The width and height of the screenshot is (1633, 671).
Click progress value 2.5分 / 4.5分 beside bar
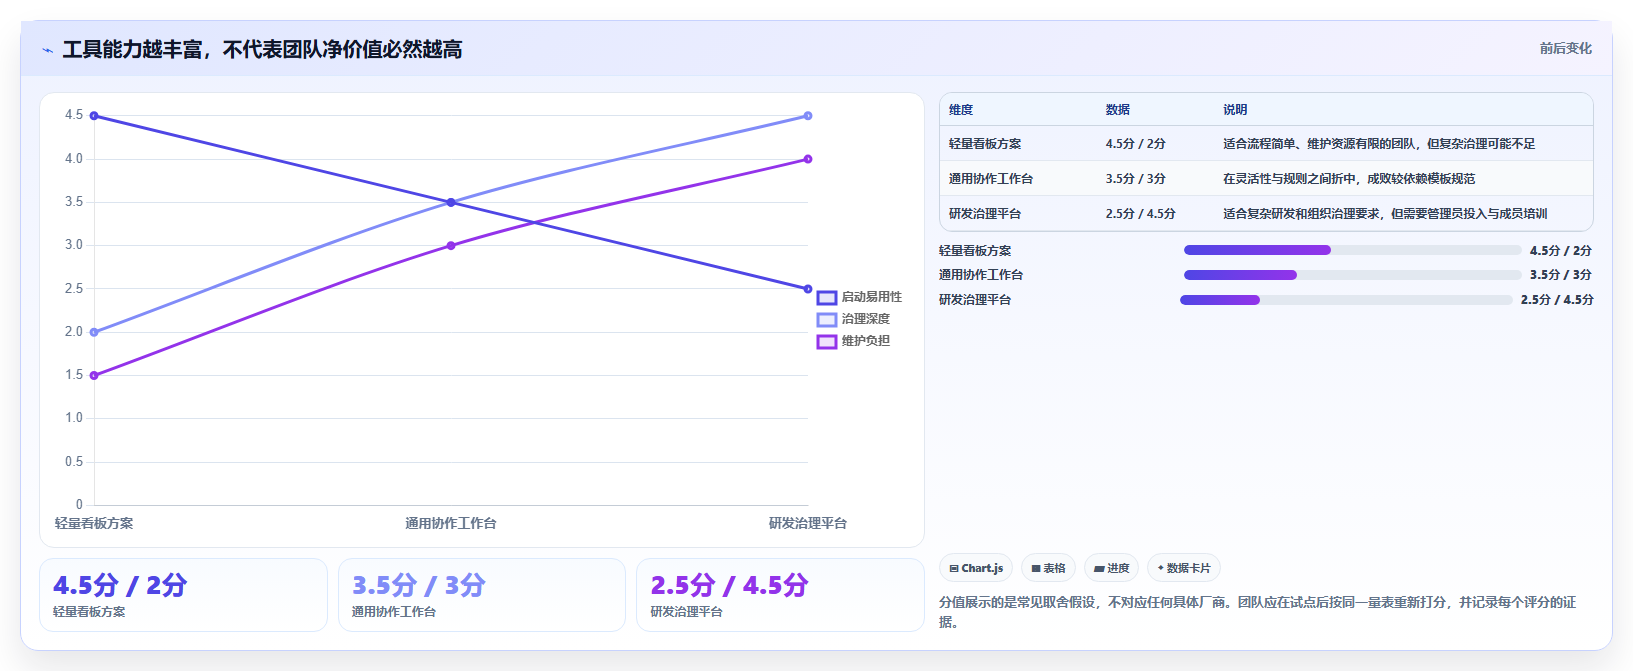click(x=1557, y=300)
